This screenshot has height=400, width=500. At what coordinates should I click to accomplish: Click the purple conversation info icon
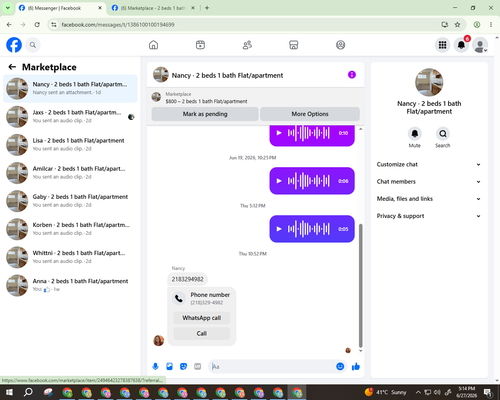[352, 75]
